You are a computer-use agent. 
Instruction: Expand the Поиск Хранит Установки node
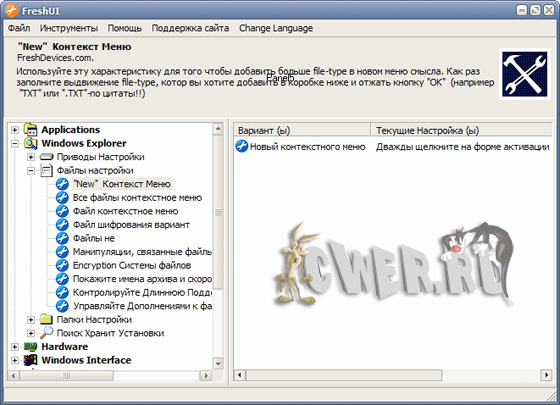[x=31, y=333]
